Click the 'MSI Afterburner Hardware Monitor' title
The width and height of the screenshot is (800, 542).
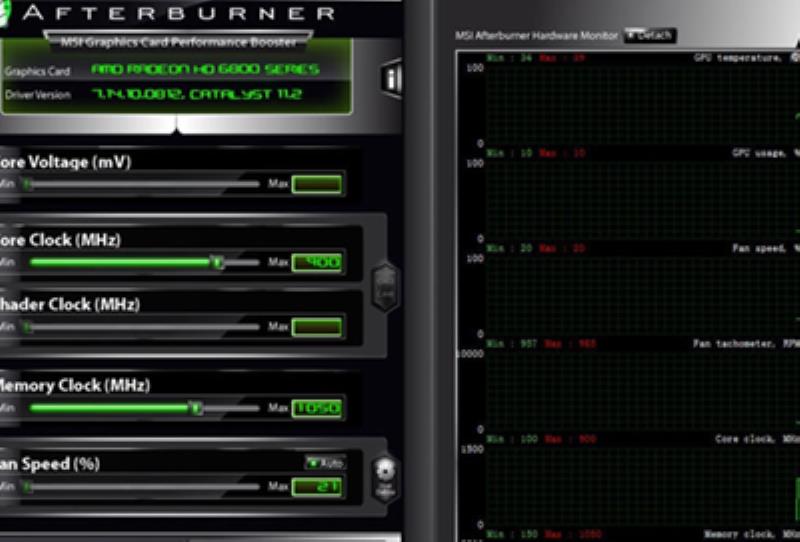pyautogui.click(x=536, y=36)
